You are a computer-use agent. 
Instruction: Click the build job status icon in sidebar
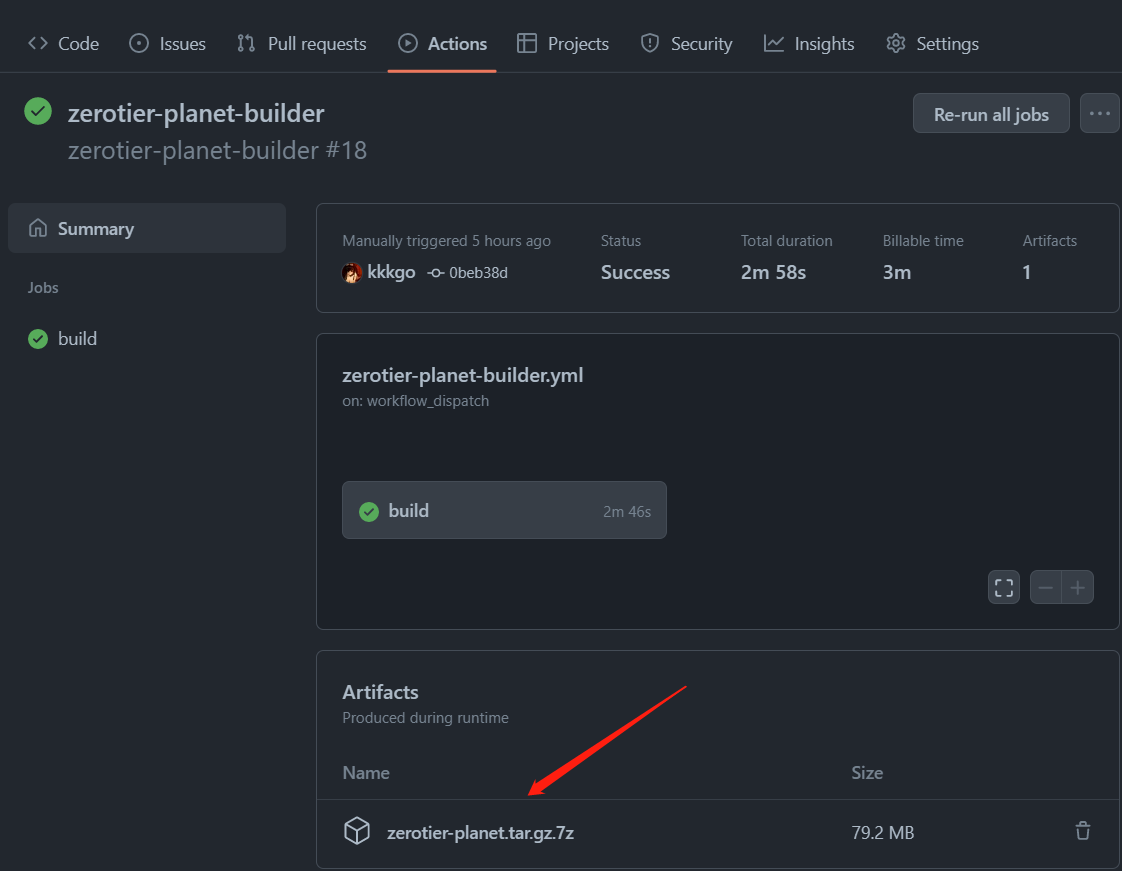(x=39, y=338)
